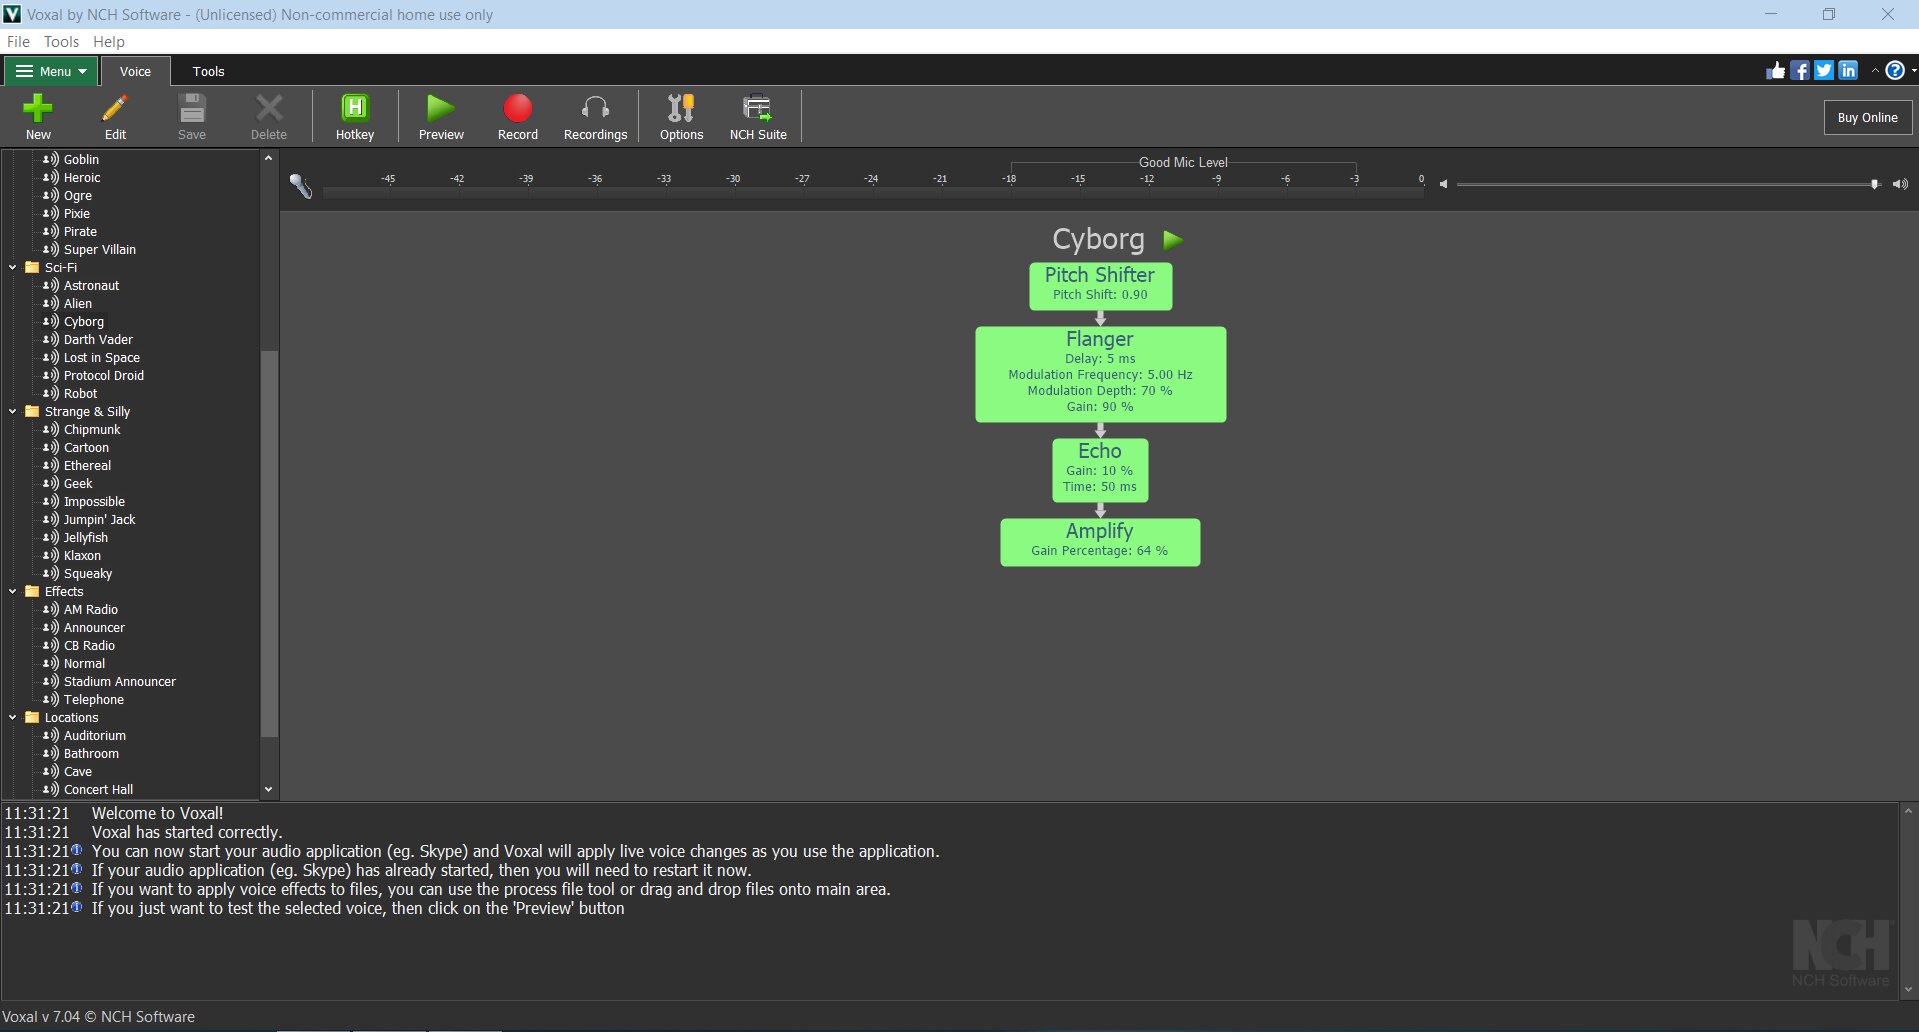Click the volume slider handle

1874,184
